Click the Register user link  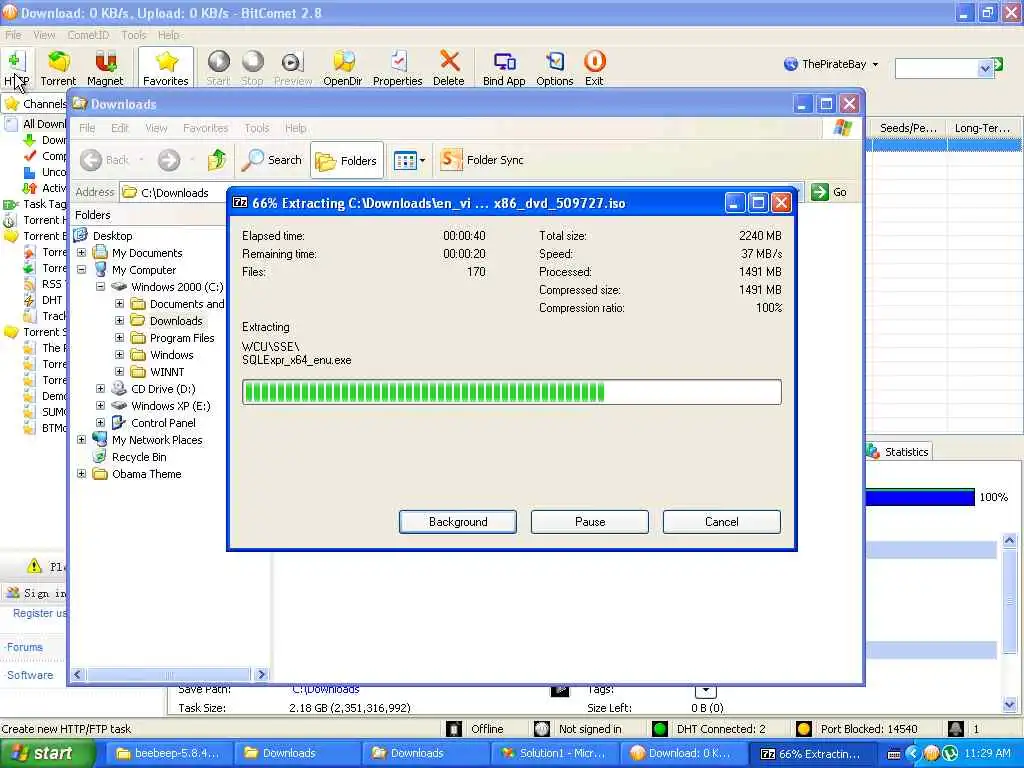tap(40, 613)
